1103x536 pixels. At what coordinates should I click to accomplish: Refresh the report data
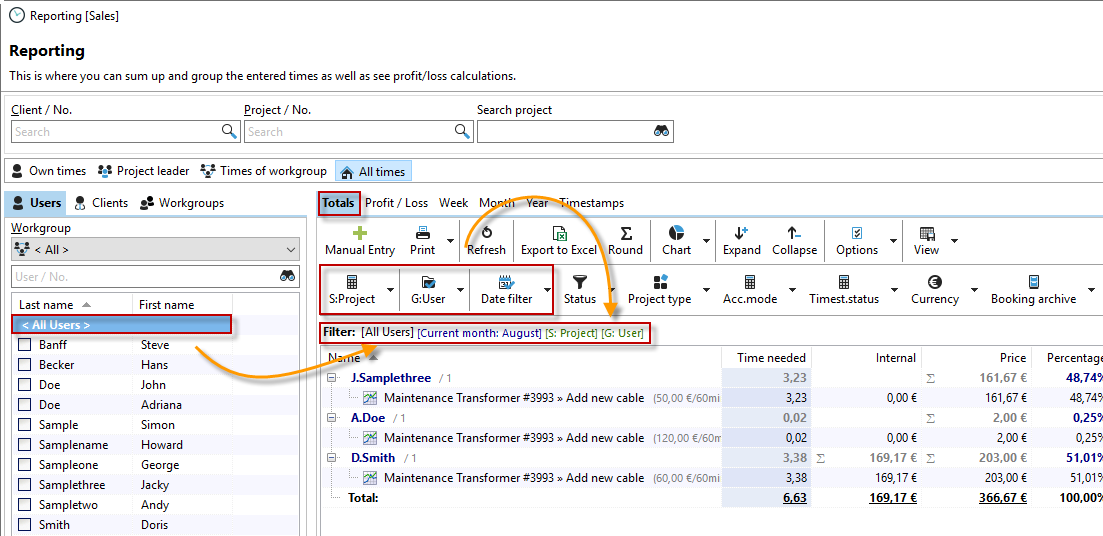coord(486,232)
